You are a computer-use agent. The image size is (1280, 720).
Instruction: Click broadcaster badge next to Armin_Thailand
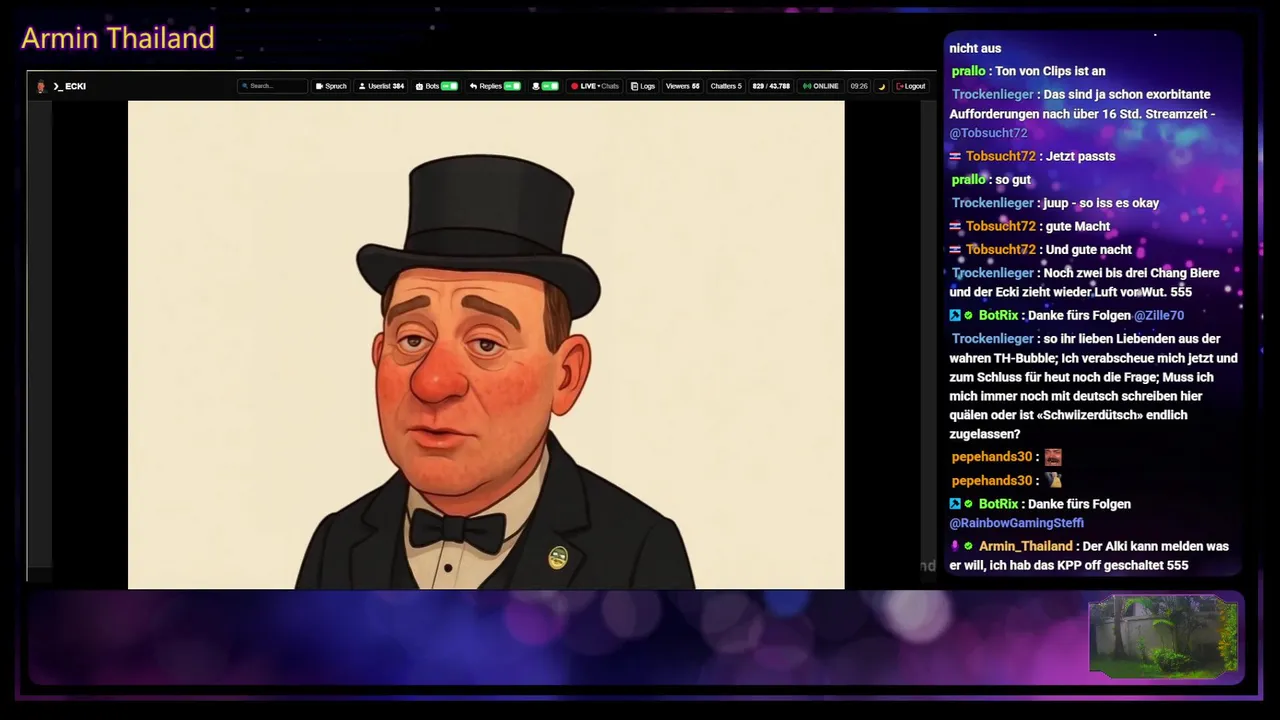[955, 546]
